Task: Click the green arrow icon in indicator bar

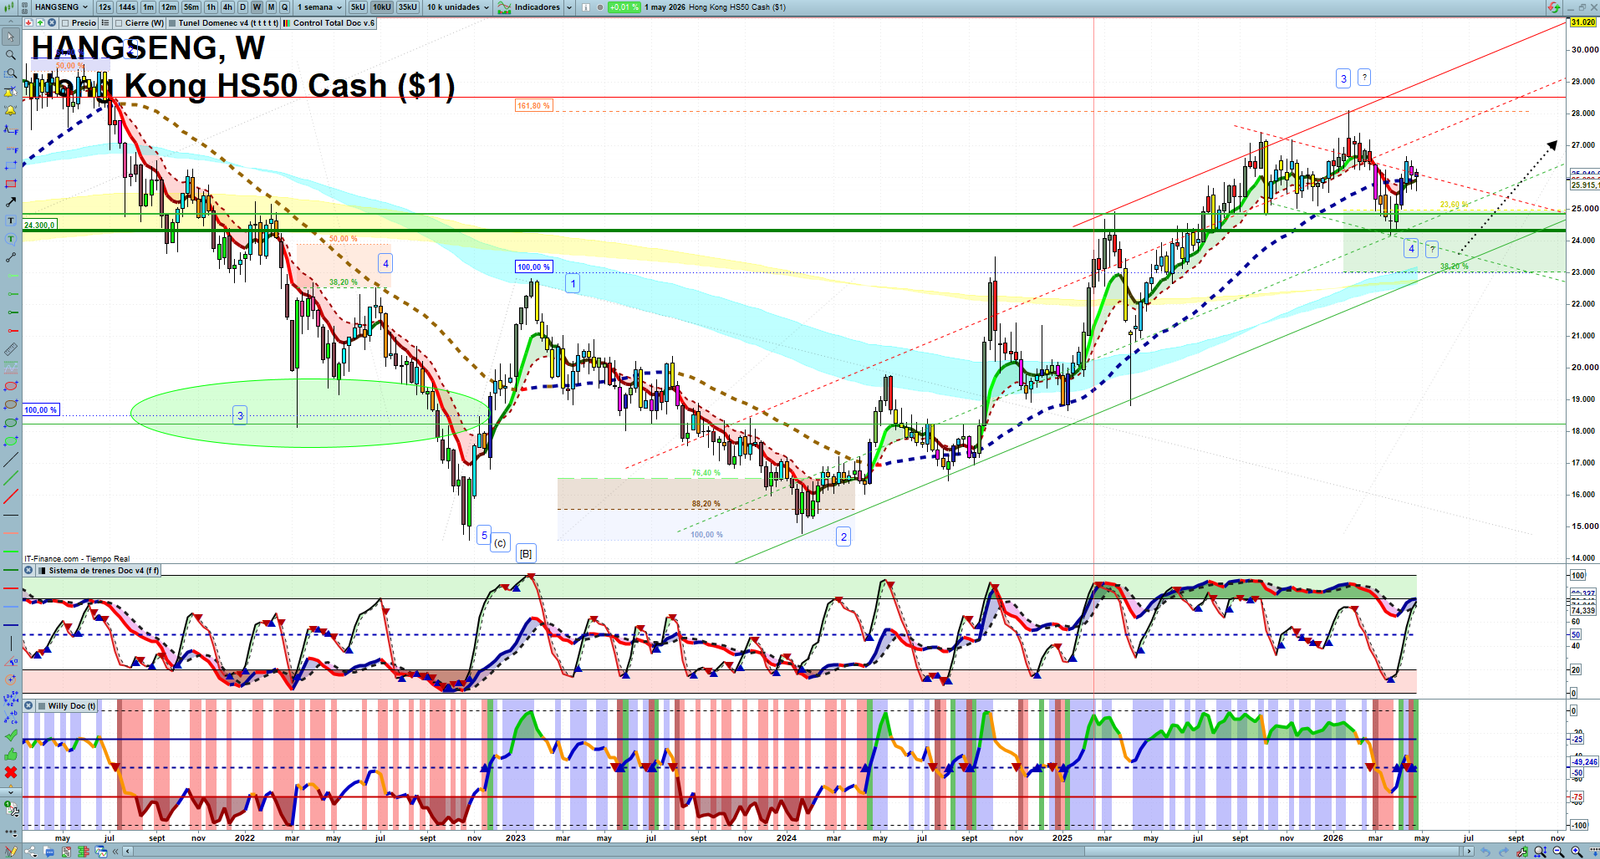Action: pos(40,22)
